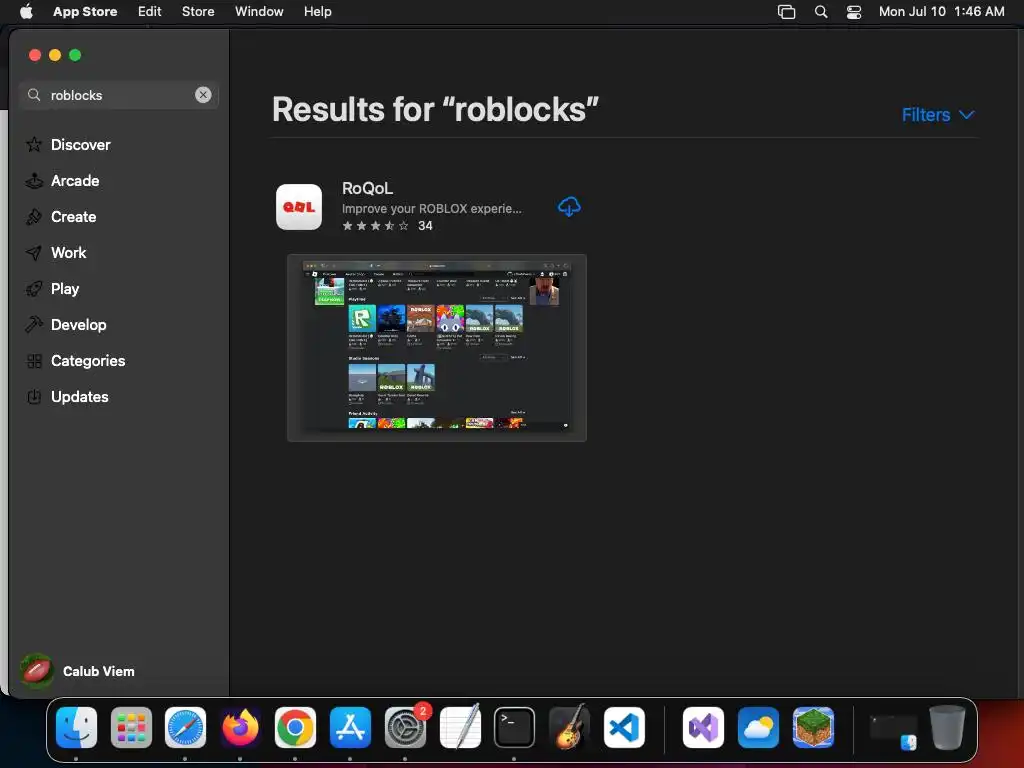
Task: View RoQoL screenshot preview thumbnail
Action: point(437,347)
